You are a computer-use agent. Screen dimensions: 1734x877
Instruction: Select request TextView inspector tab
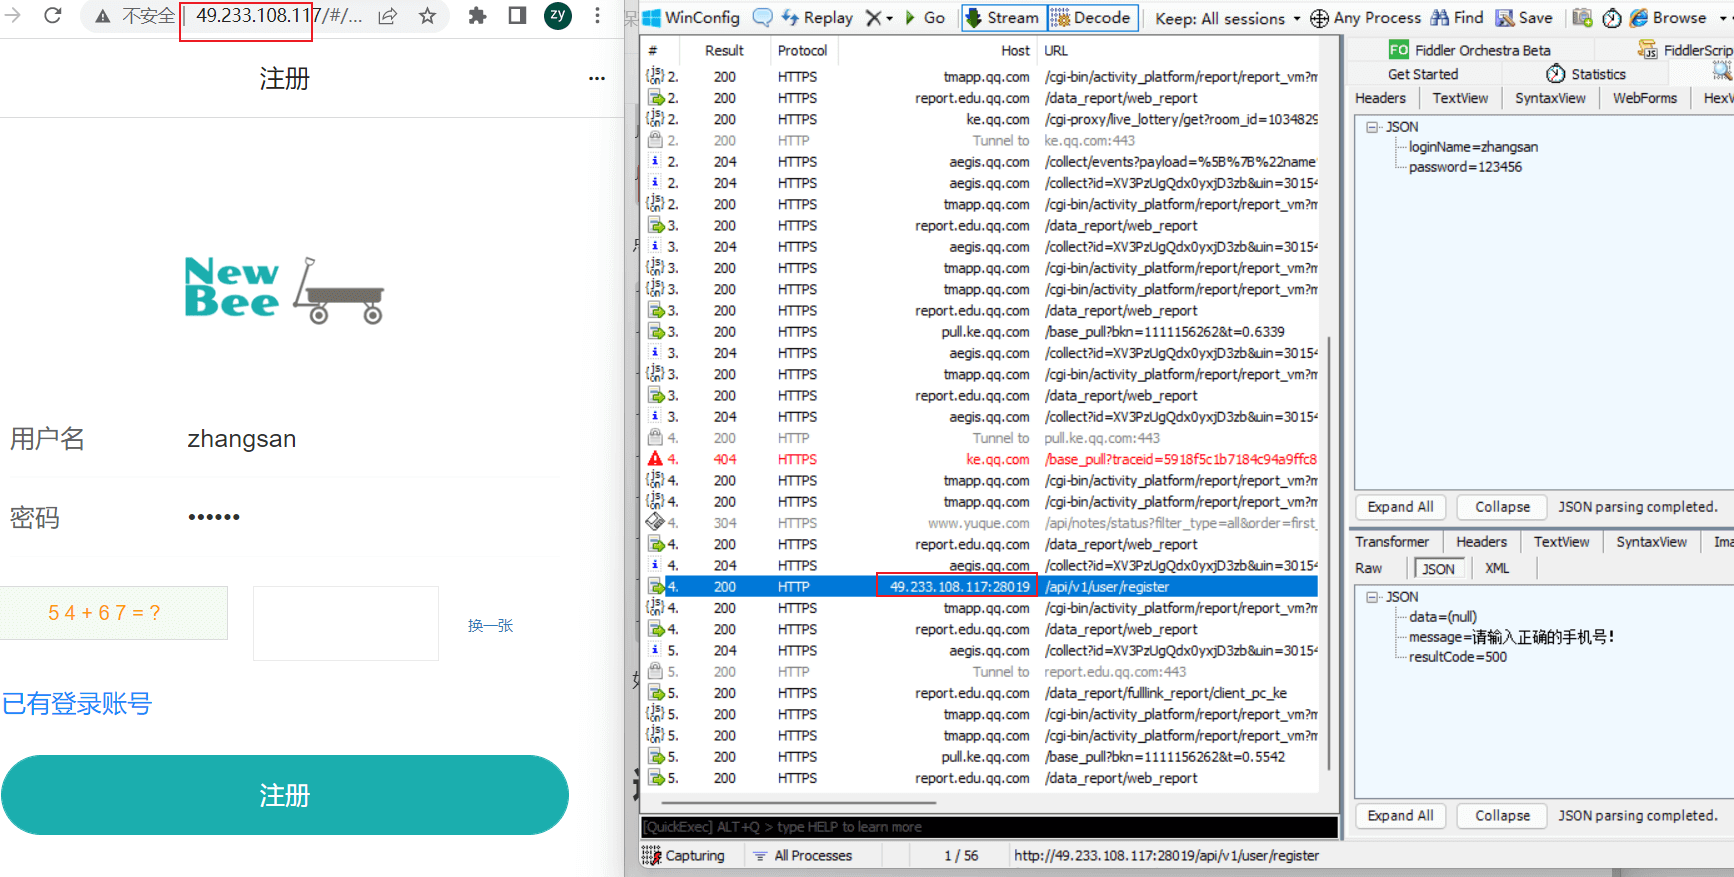[x=1460, y=98]
